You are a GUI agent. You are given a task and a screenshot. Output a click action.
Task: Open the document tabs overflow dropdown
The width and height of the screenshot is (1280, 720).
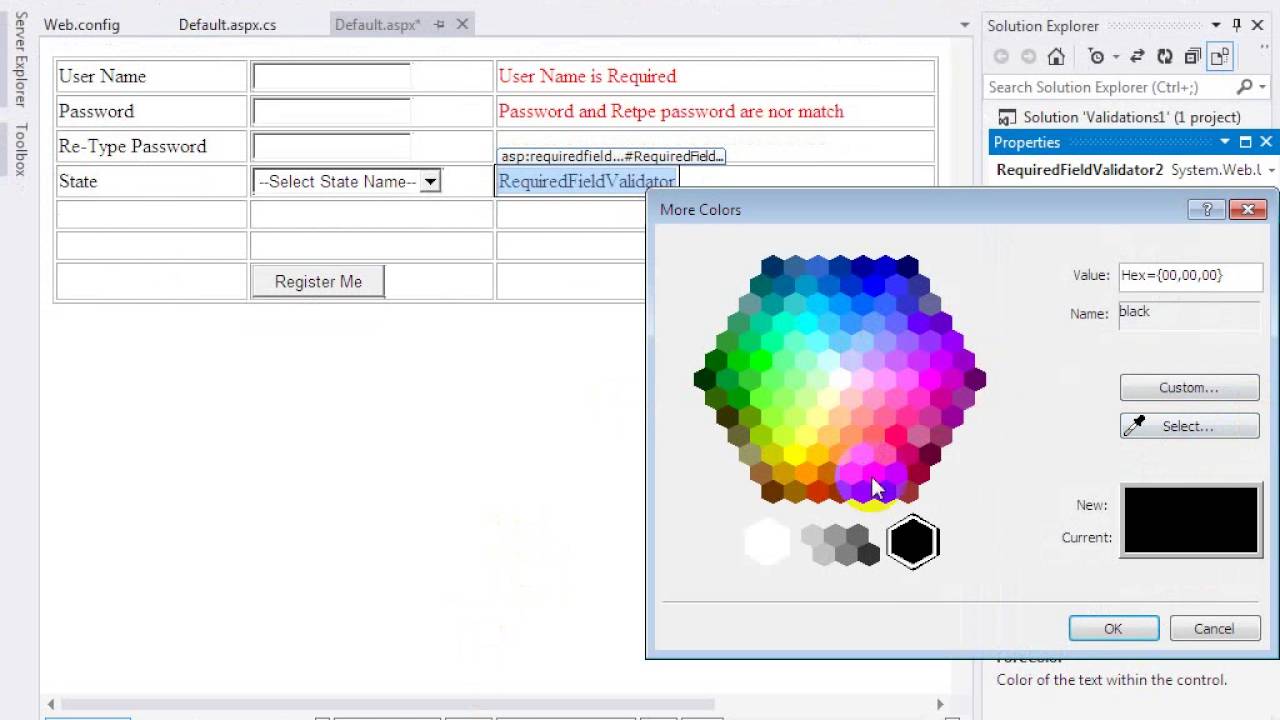click(x=964, y=25)
